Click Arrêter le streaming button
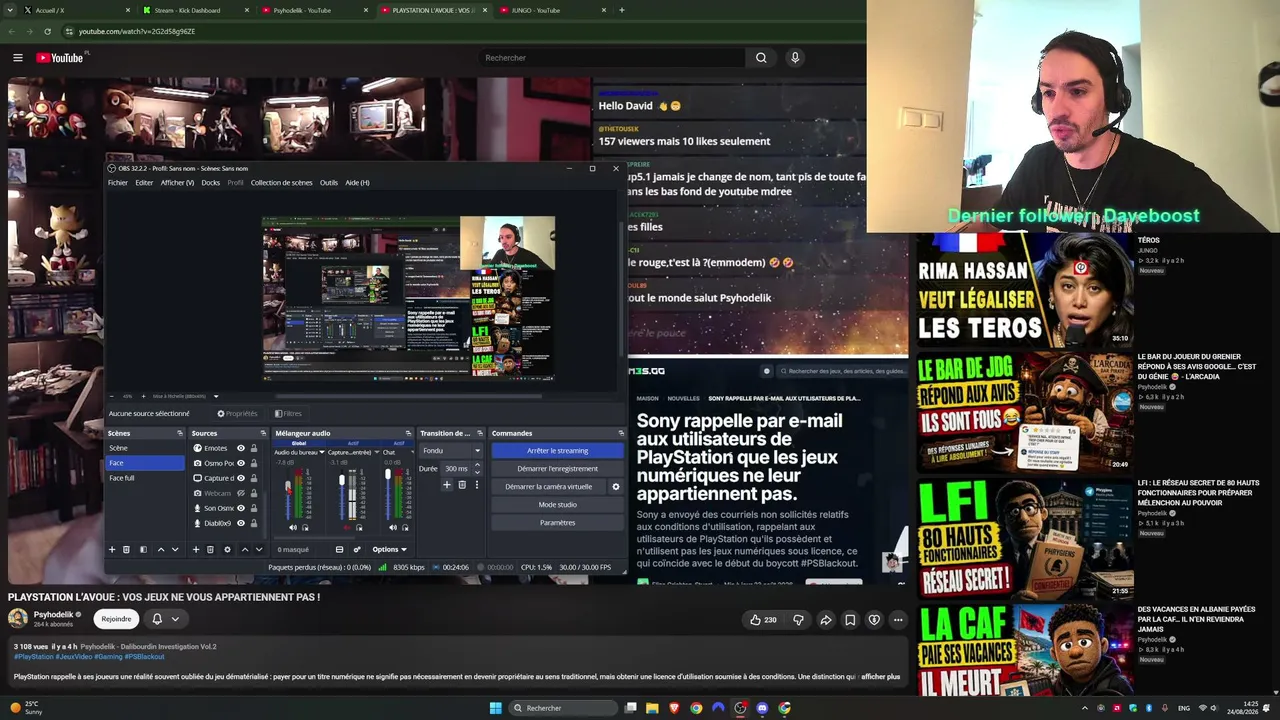This screenshot has height=720, width=1280. coord(557,451)
